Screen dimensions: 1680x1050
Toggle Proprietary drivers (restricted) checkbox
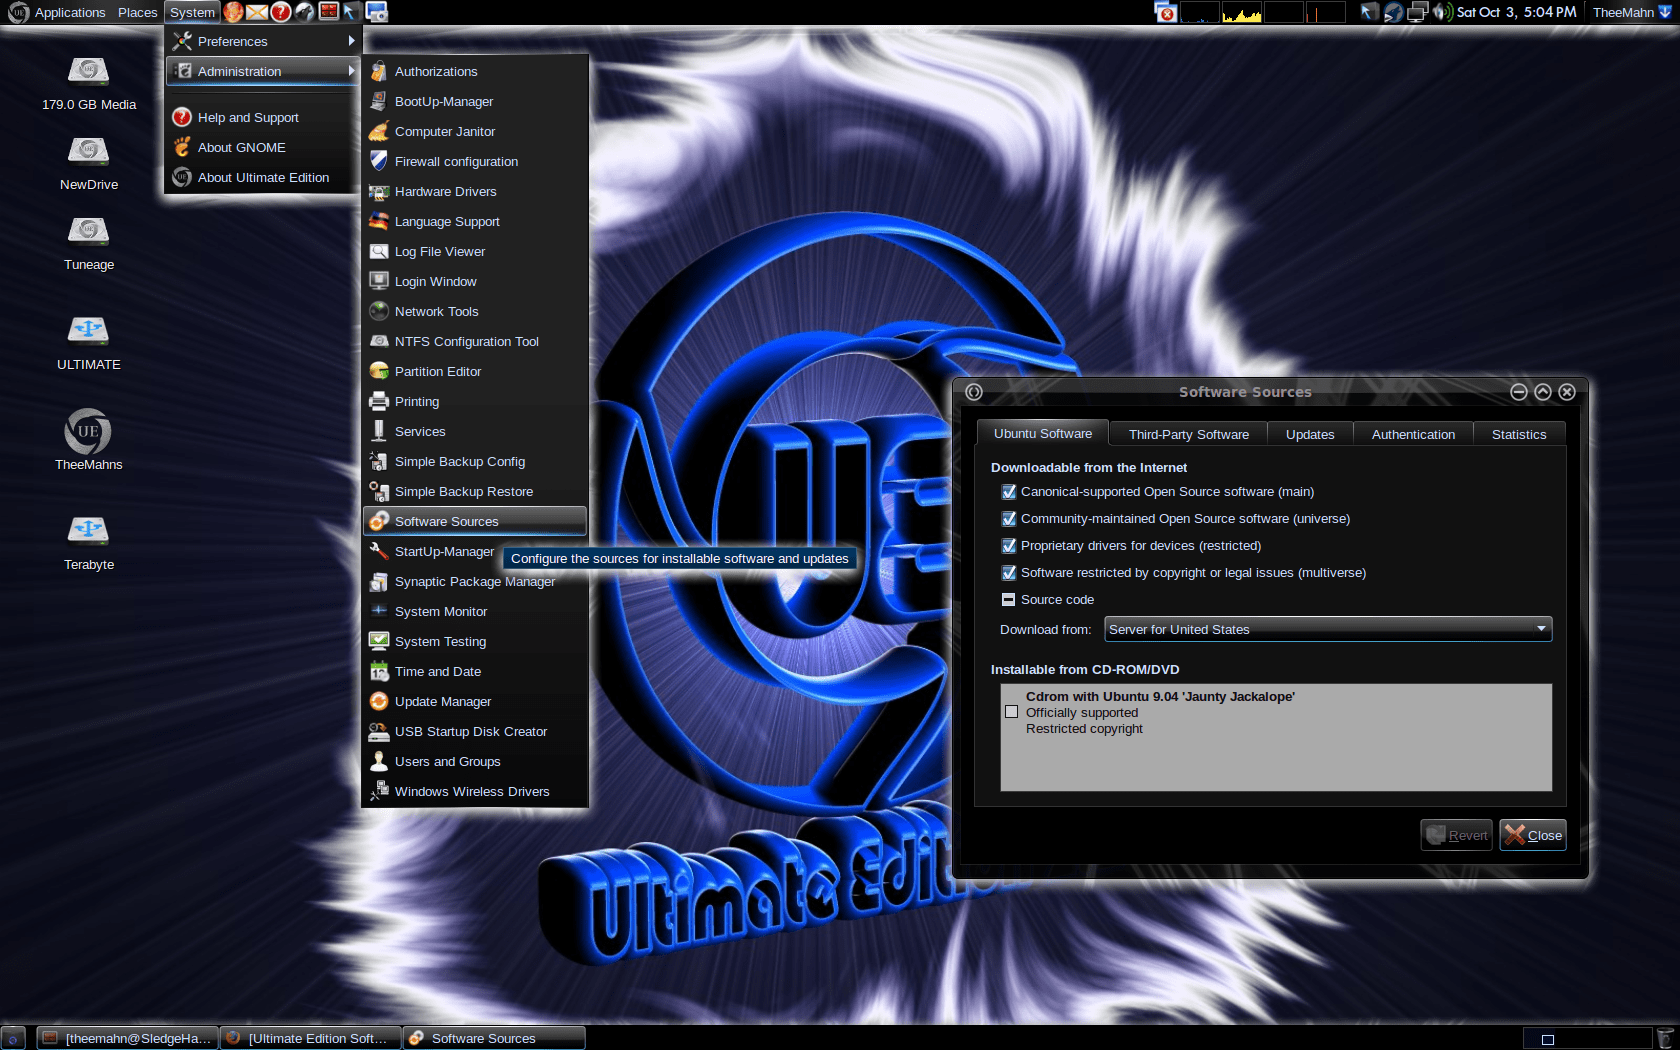pyautogui.click(x=1009, y=546)
